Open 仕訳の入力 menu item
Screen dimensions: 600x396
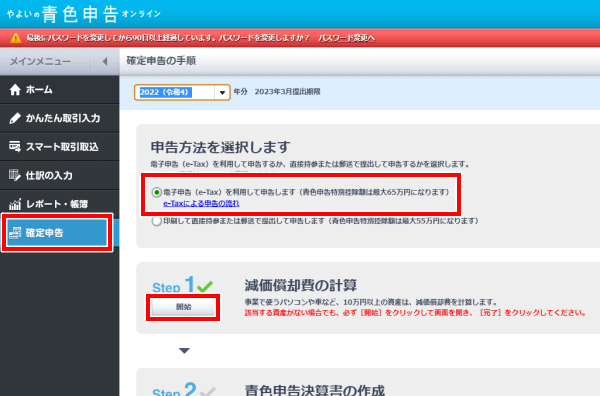[60, 175]
